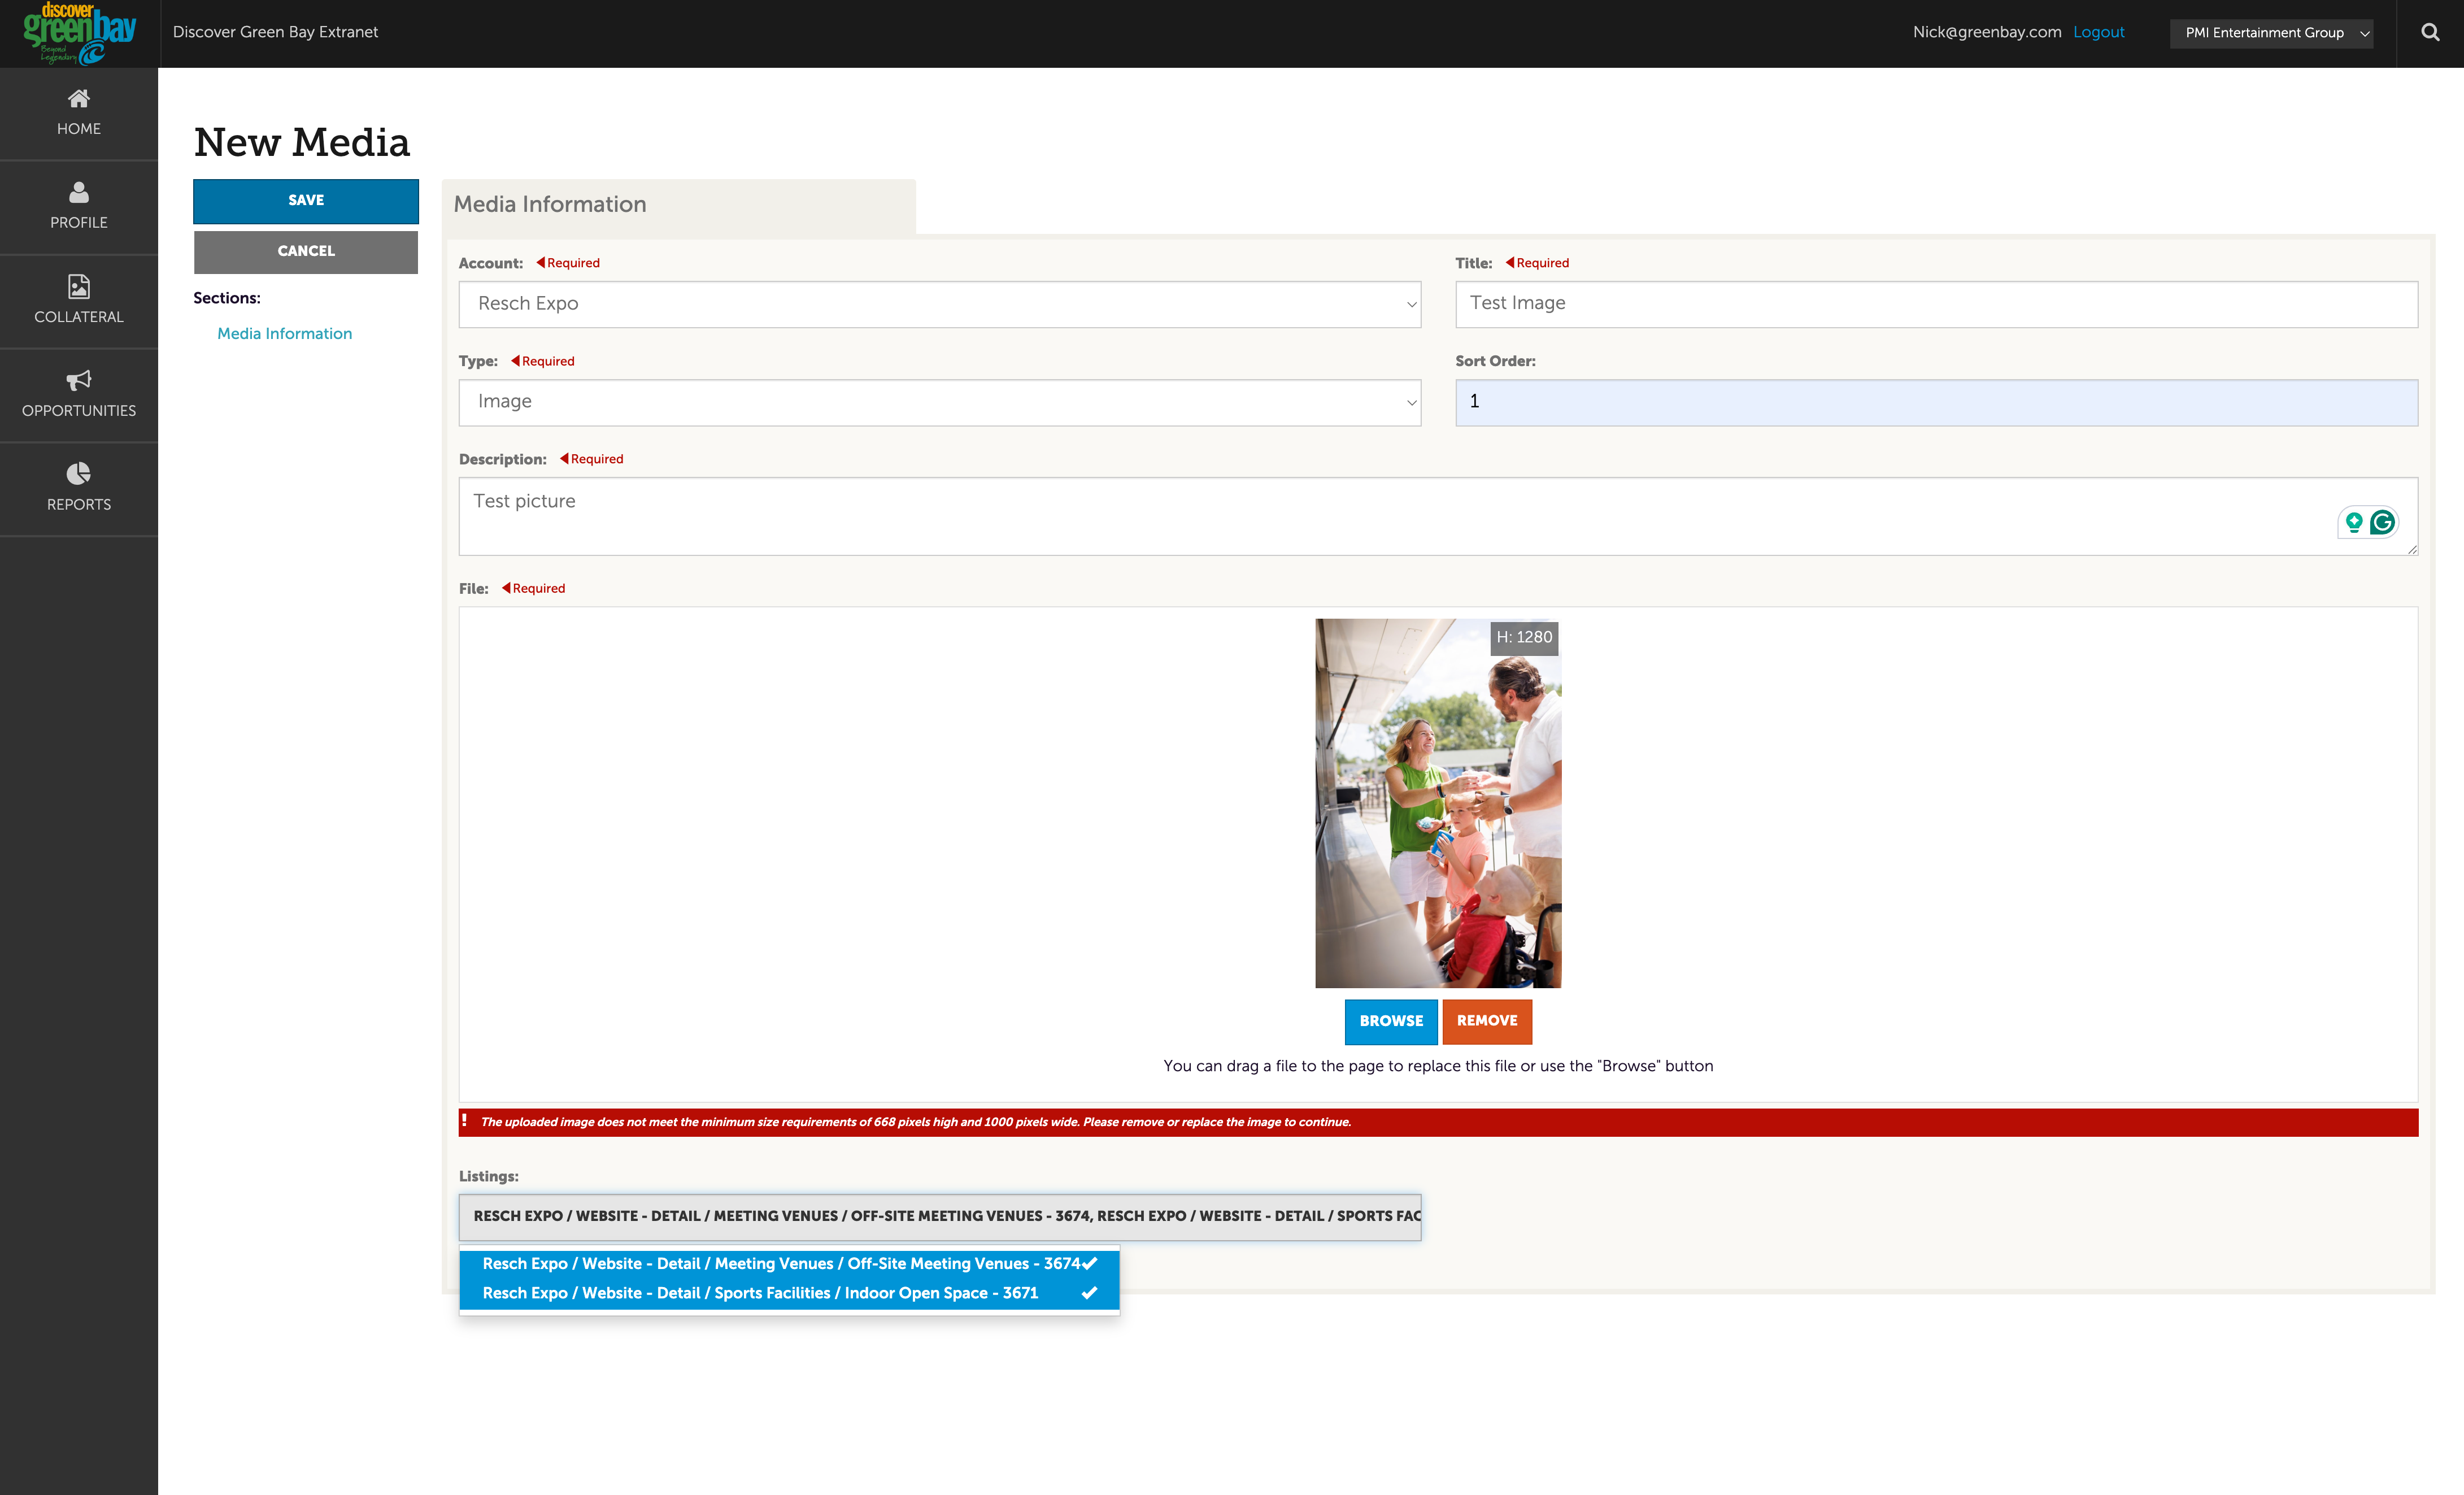The width and height of the screenshot is (2464, 1495).
Task: Open the Reports pie chart icon
Action: (79, 473)
